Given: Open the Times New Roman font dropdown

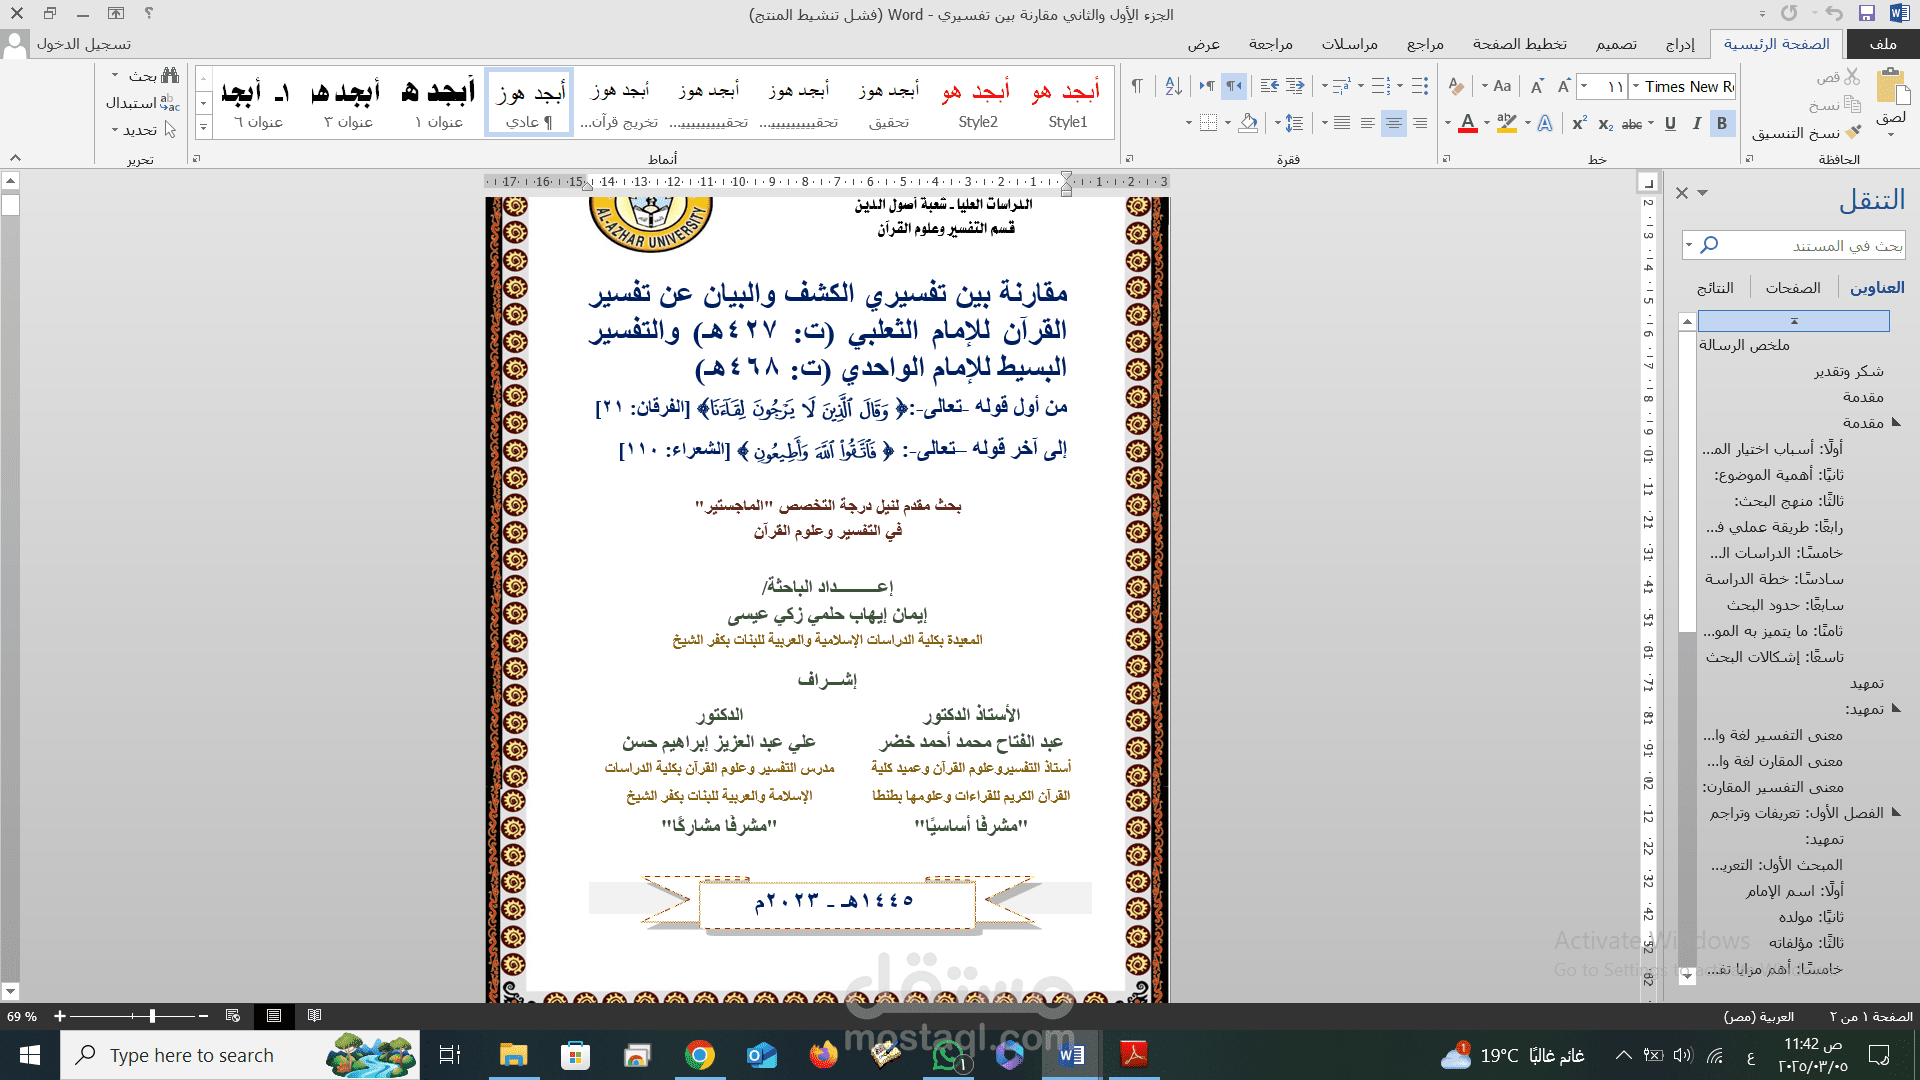Looking at the screenshot, I should [x=1636, y=87].
